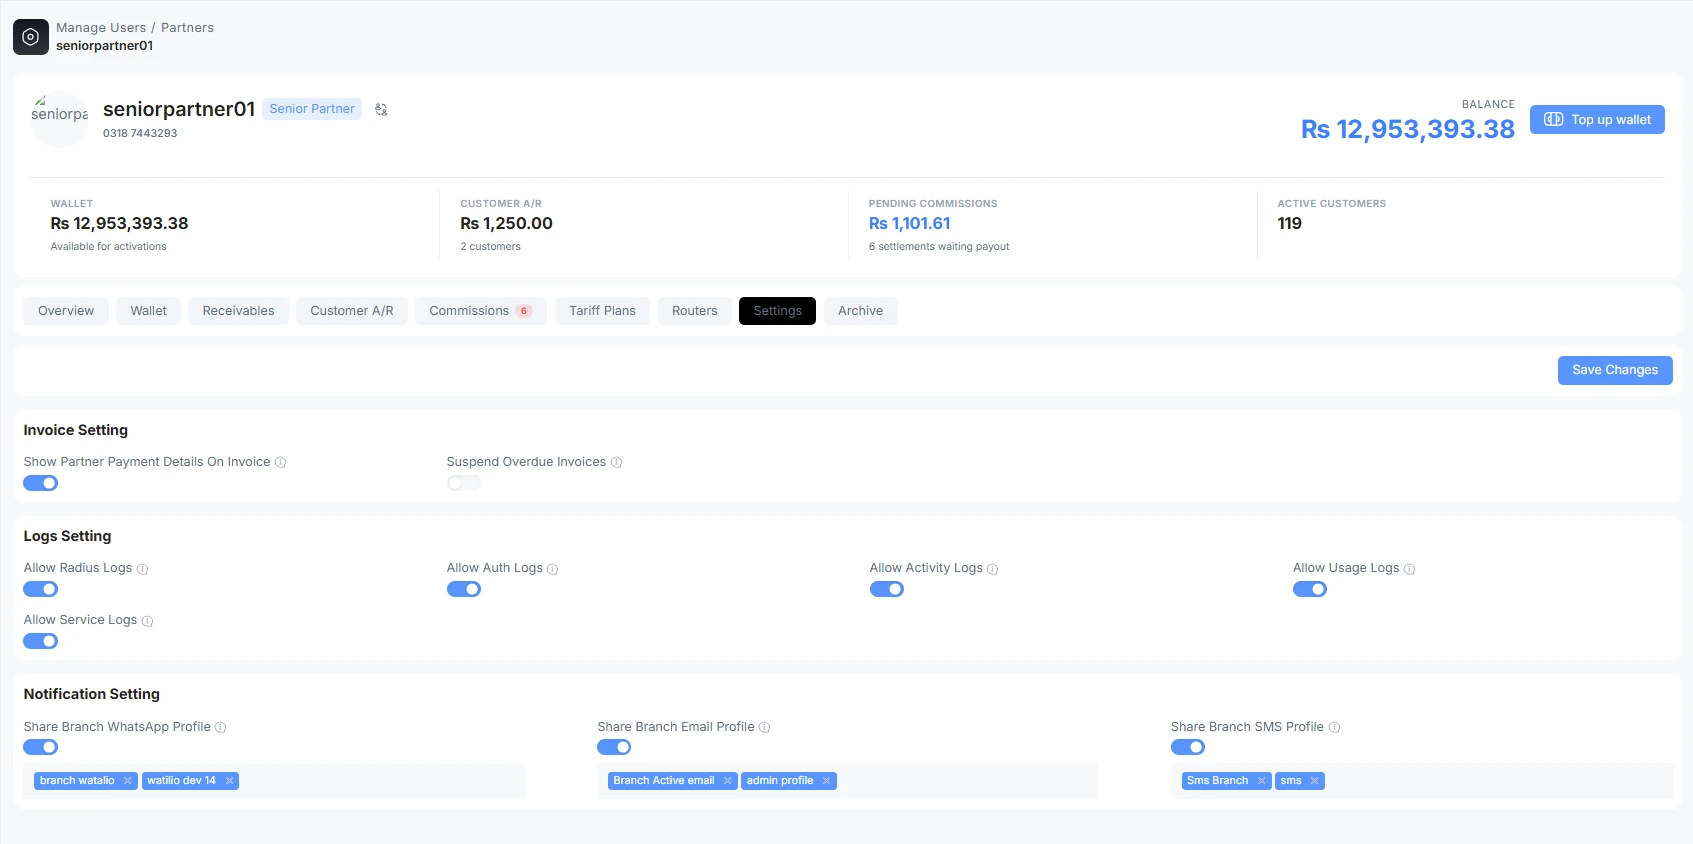Click the WhatsApp profile tags input field
Viewport: 1693px width, 844px height.
[x=274, y=781]
